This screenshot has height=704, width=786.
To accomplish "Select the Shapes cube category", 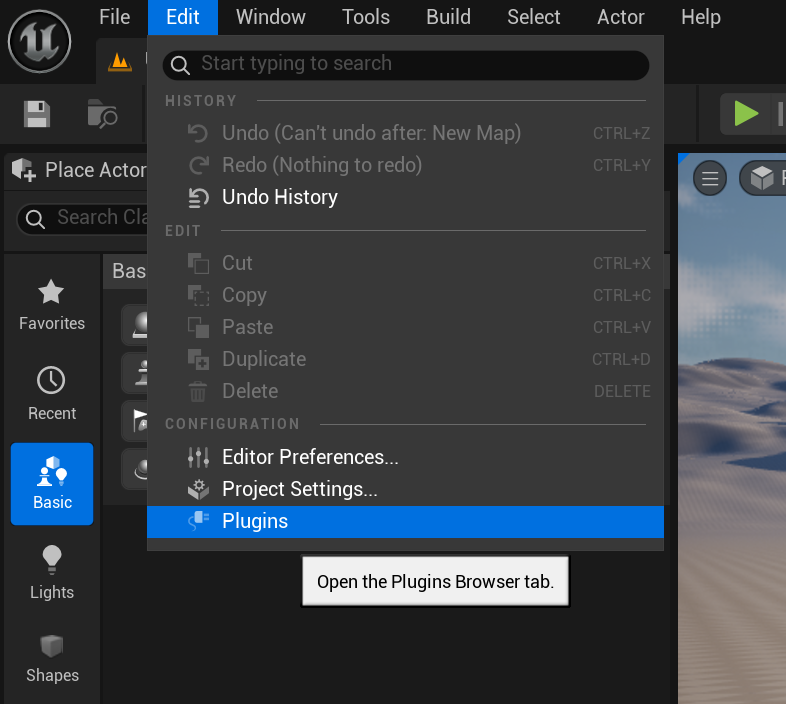I will (x=52, y=657).
